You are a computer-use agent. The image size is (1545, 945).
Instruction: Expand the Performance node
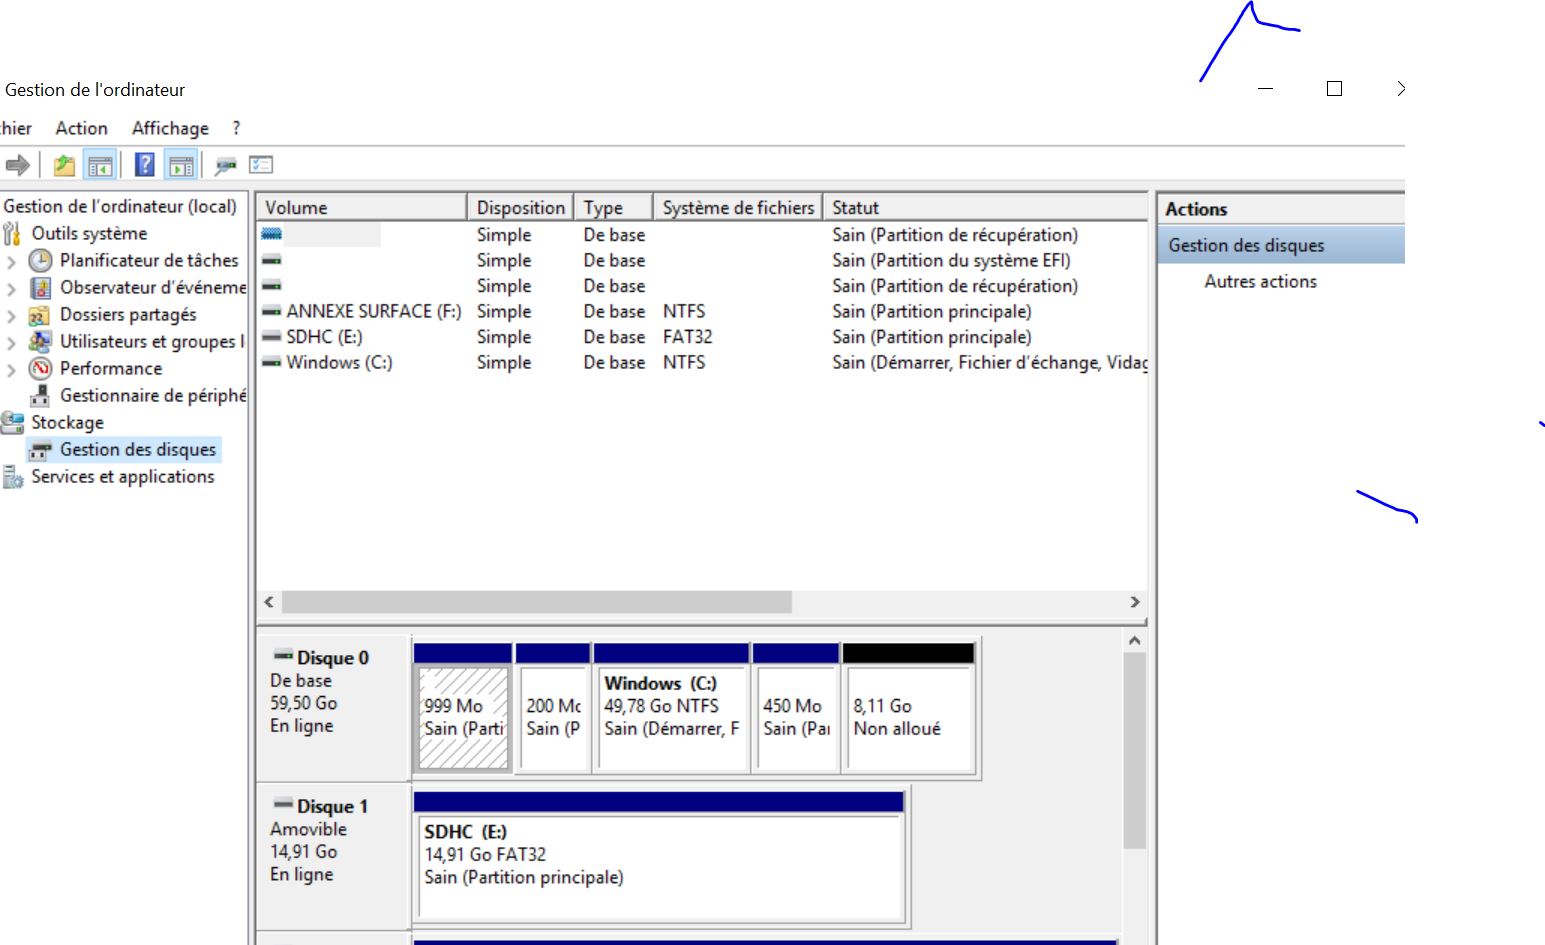coord(11,370)
